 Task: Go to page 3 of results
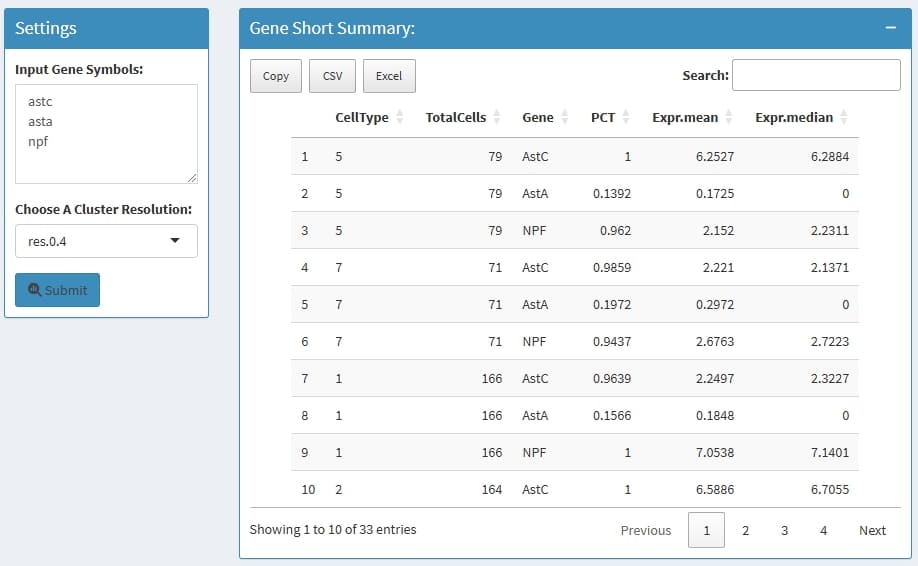pos(784,530)
